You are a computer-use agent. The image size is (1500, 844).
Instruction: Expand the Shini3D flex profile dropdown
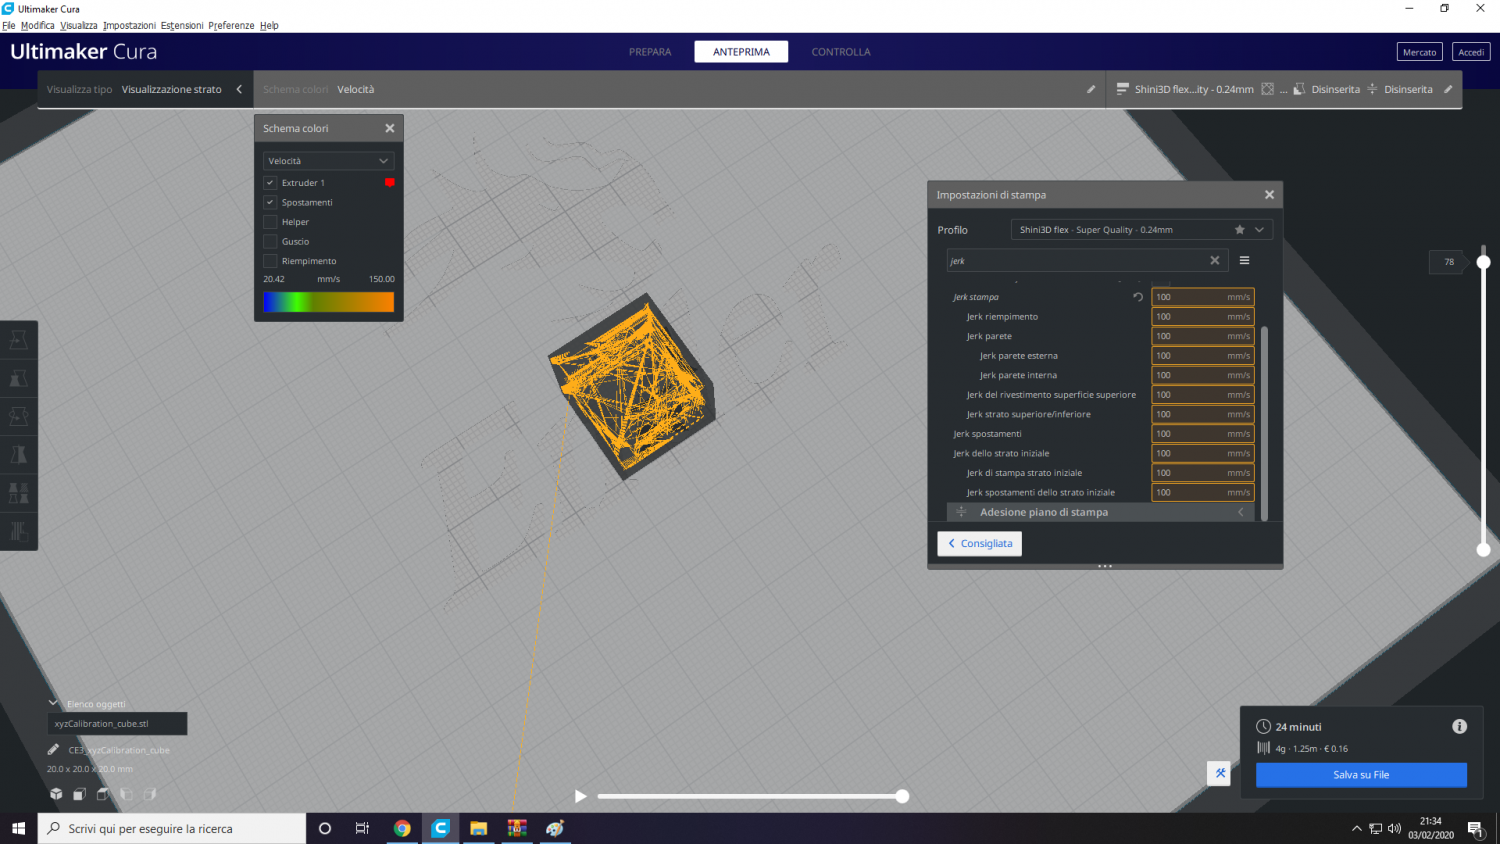pos(1259,230)
